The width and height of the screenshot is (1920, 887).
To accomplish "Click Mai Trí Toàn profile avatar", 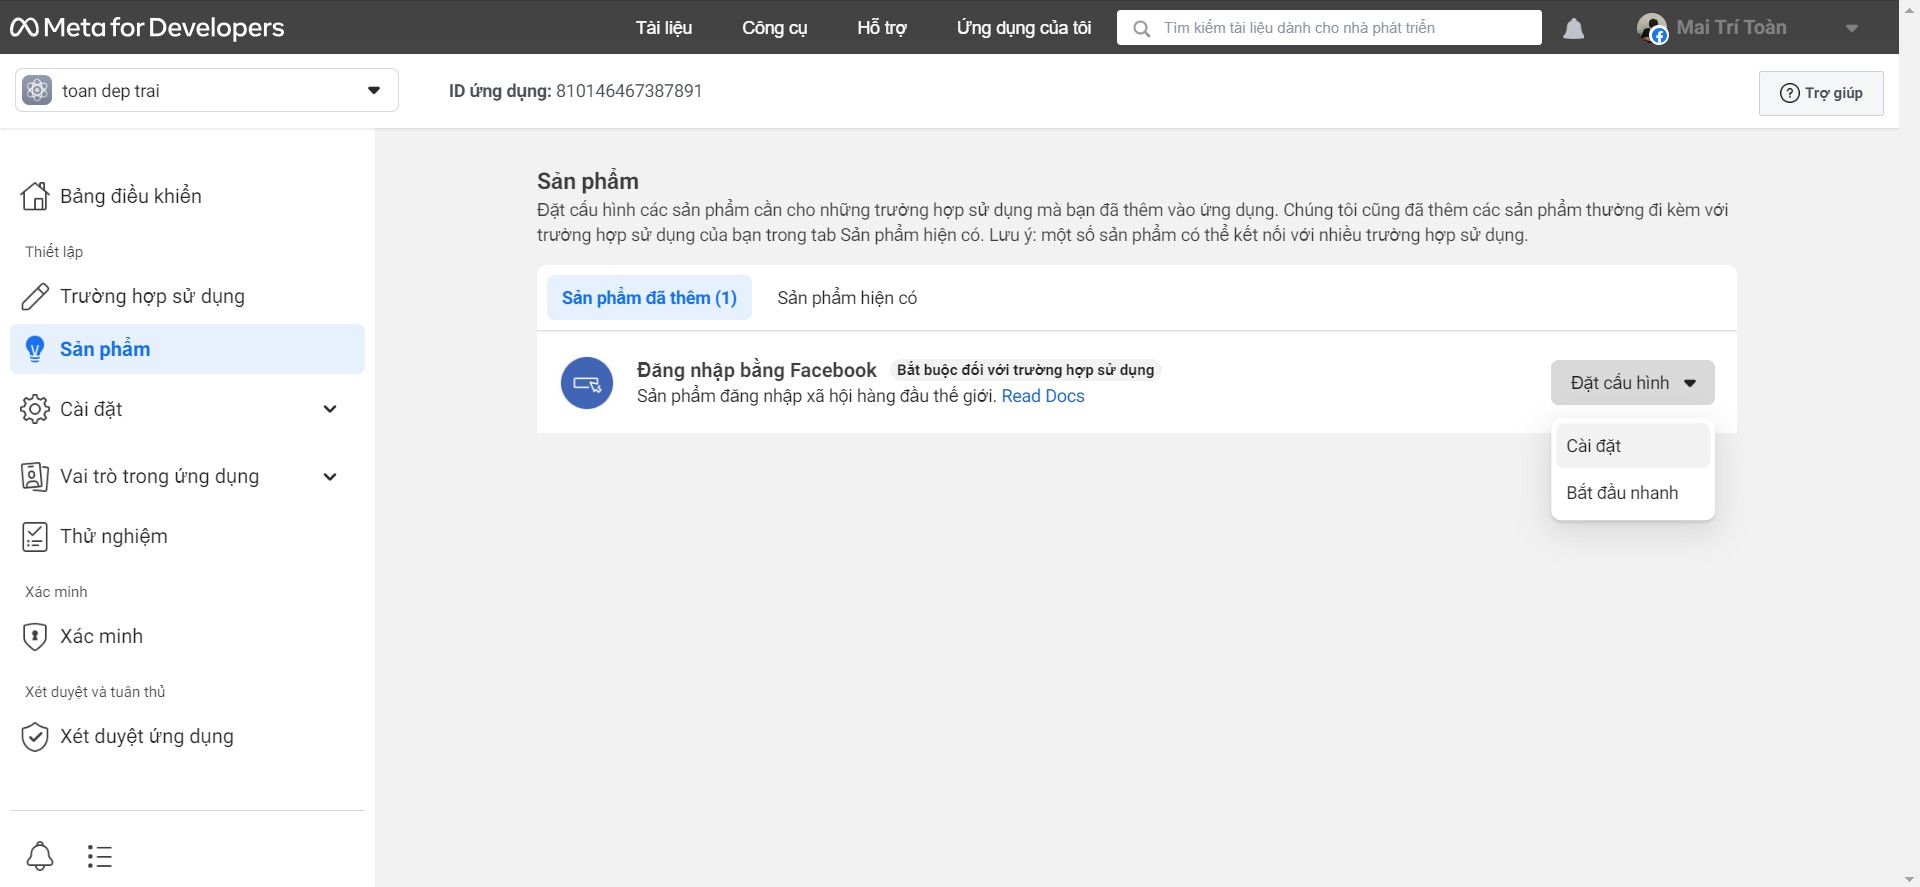I will (x=1651, y=28).
